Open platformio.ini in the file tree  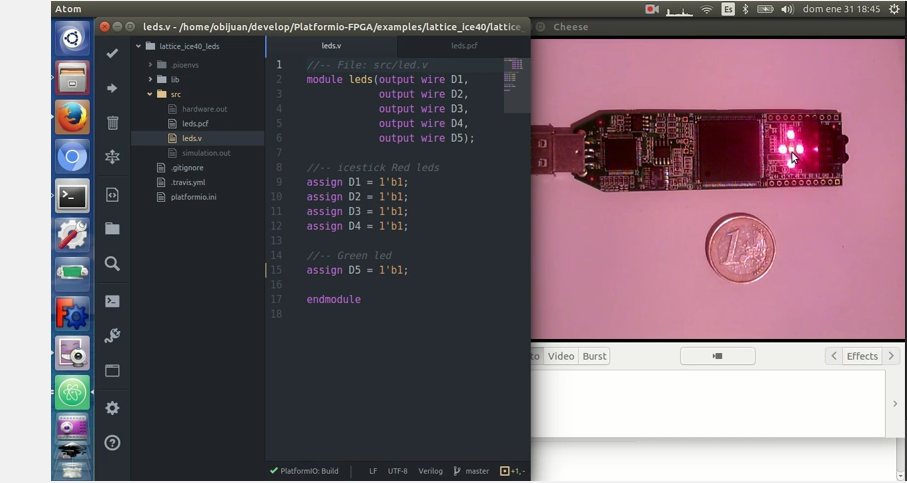(194, 197)
